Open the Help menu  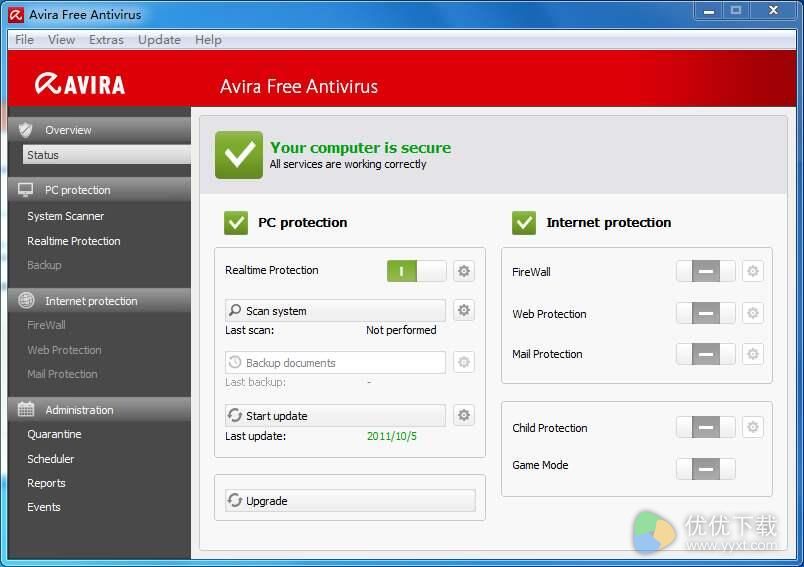208,39
